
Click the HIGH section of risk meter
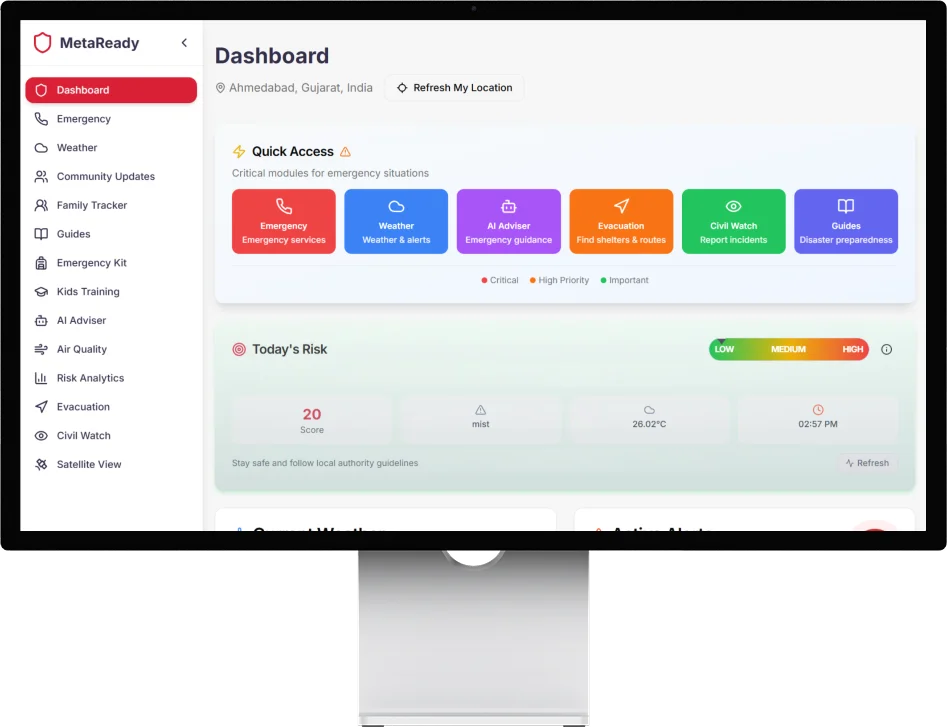853,349
